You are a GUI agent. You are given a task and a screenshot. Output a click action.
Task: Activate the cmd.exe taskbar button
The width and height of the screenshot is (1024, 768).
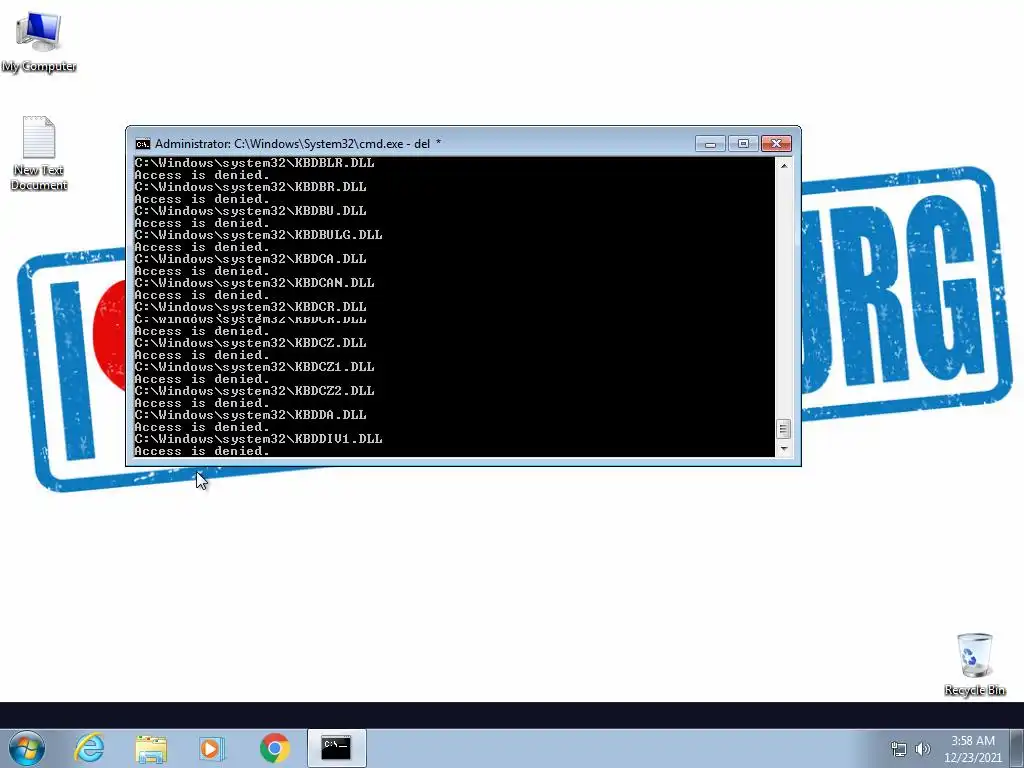(x=336, y=748)
